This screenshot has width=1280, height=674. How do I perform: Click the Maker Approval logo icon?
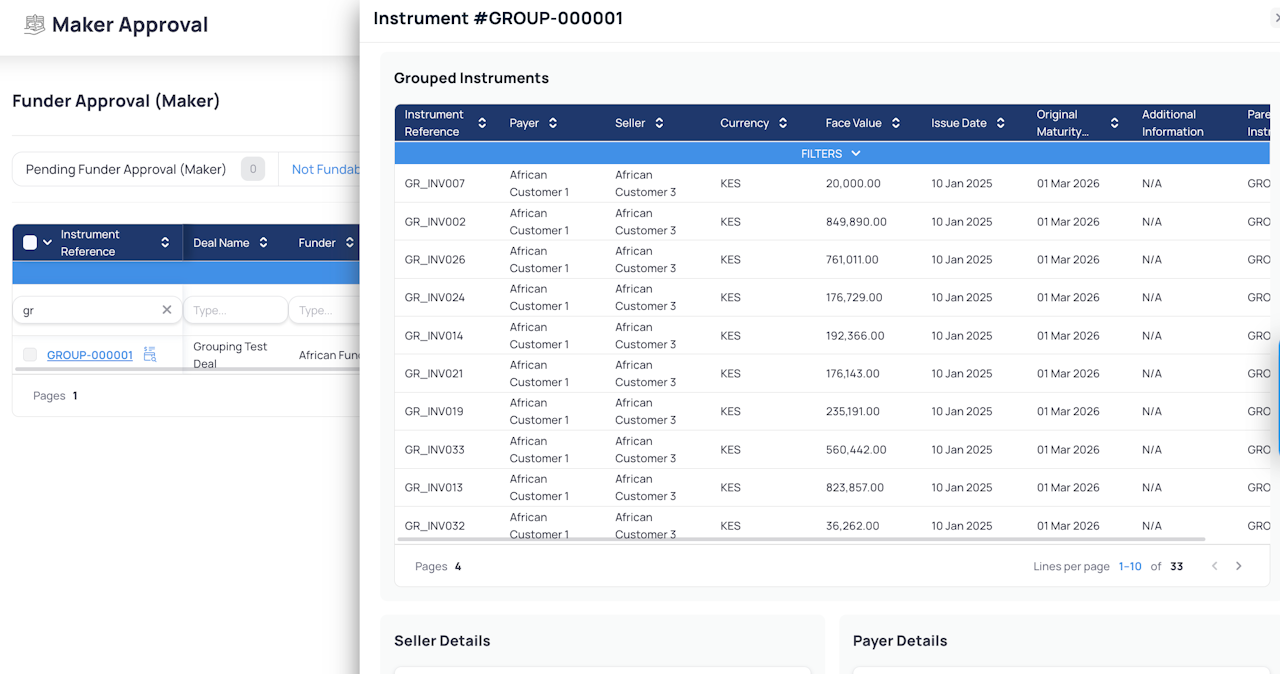tap(34, 25)
